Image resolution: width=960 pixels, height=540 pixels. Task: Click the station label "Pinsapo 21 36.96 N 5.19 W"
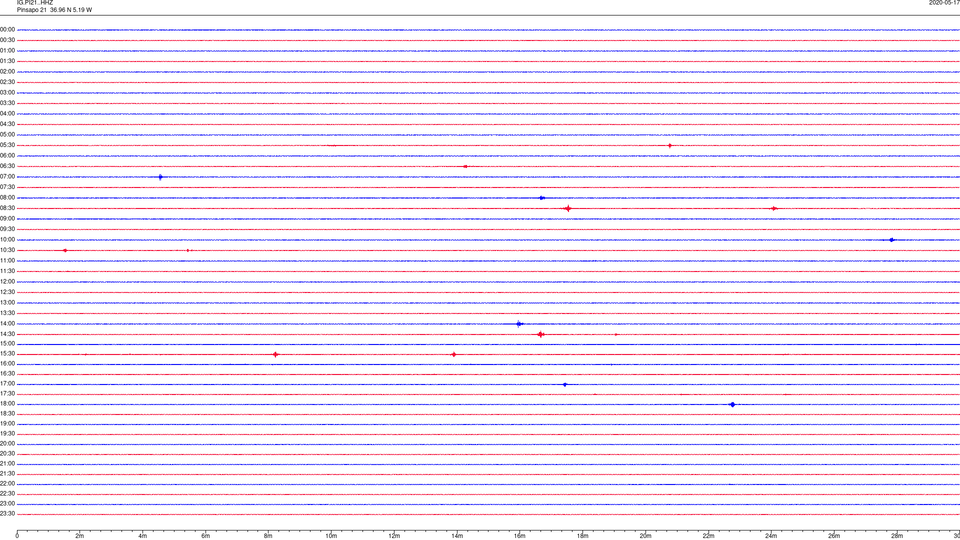(54, 10)
